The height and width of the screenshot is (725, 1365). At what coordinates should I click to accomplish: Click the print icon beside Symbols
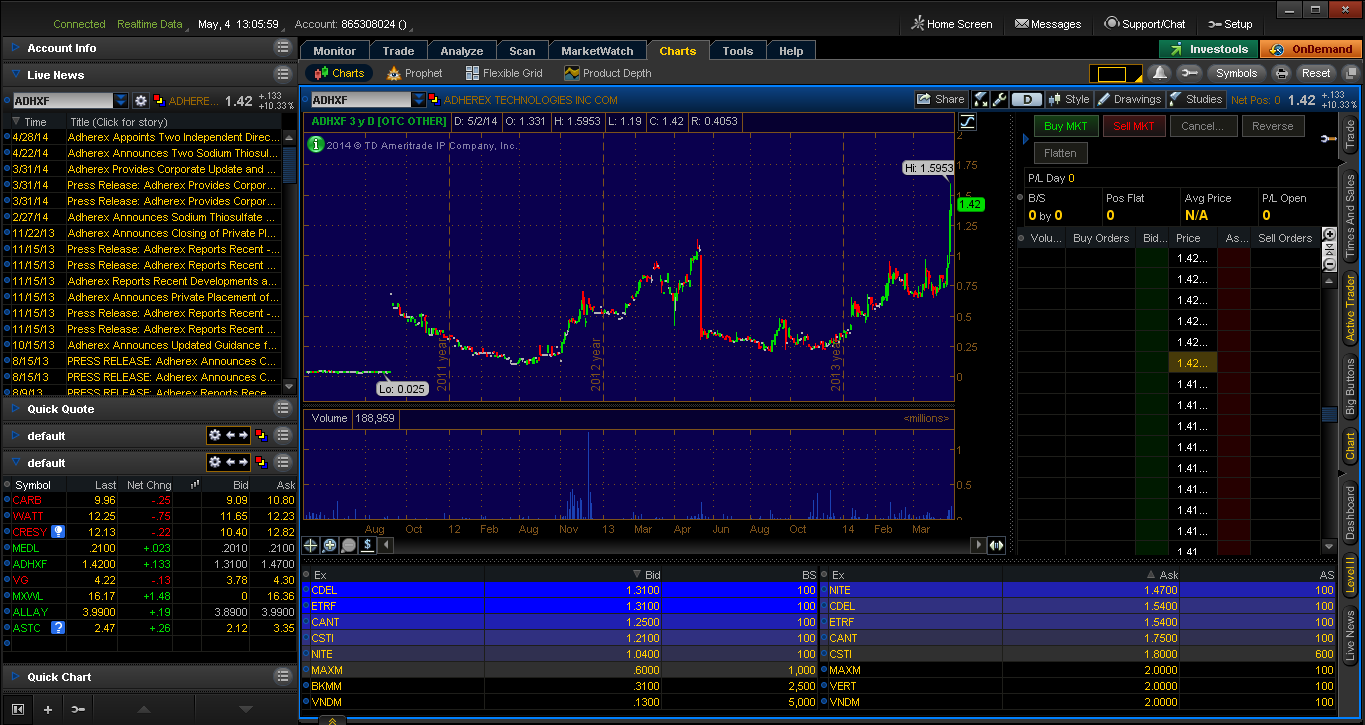click(x=1281, y=73)
